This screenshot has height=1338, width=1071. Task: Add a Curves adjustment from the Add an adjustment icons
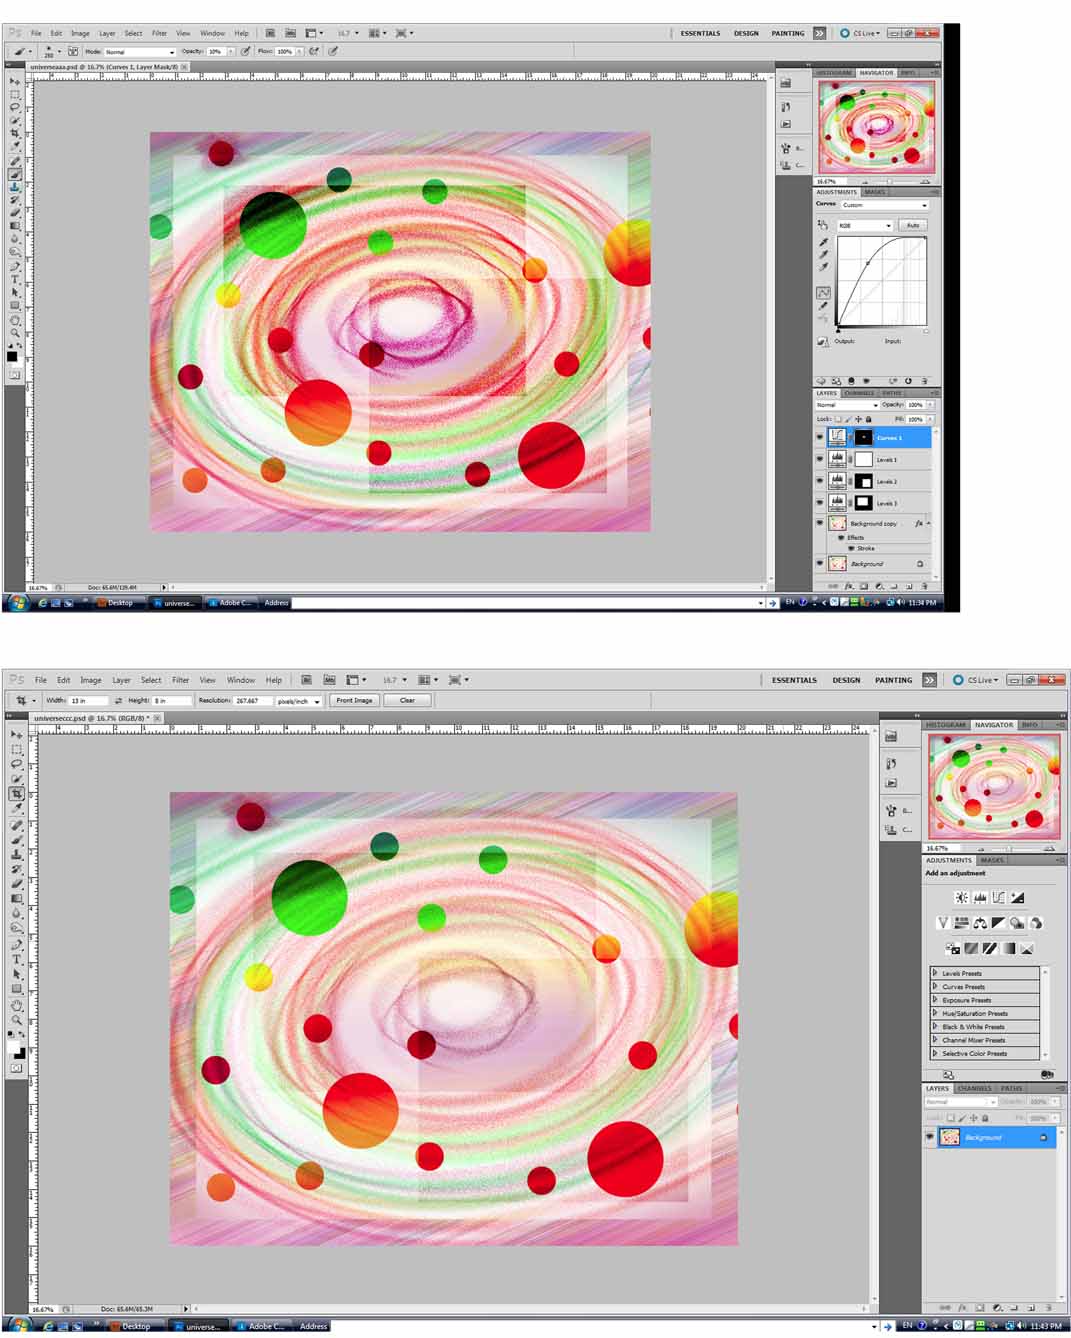[x=998, y=898]
